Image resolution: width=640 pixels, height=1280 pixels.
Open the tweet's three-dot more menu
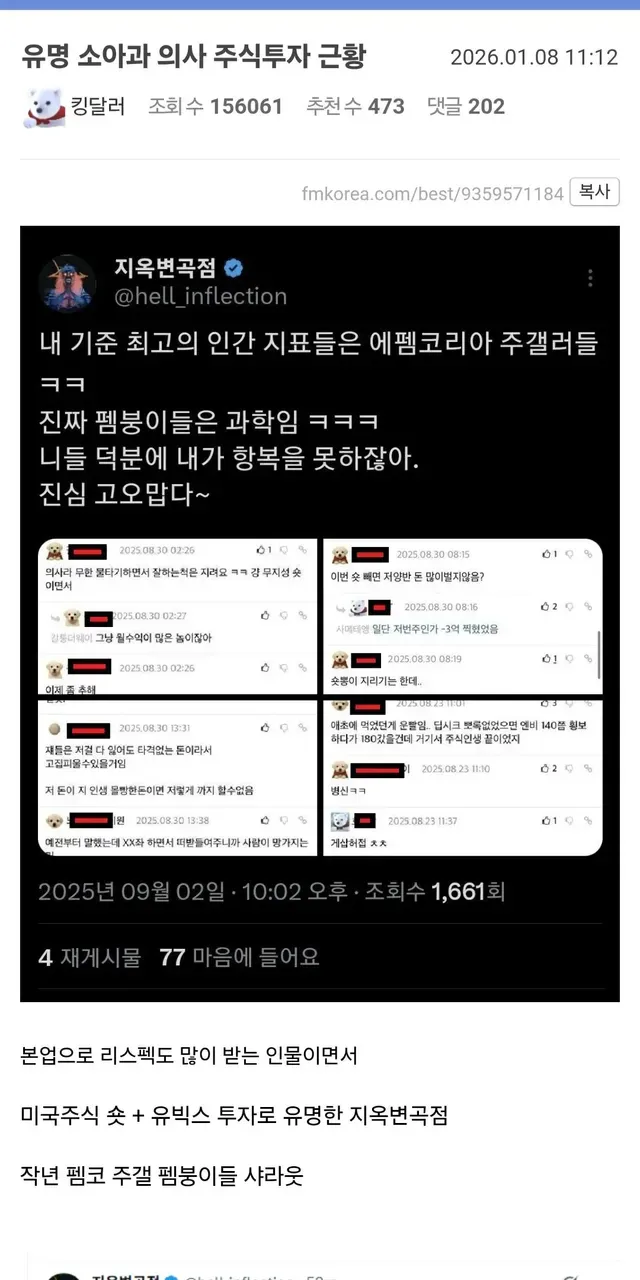coord(591,278)
